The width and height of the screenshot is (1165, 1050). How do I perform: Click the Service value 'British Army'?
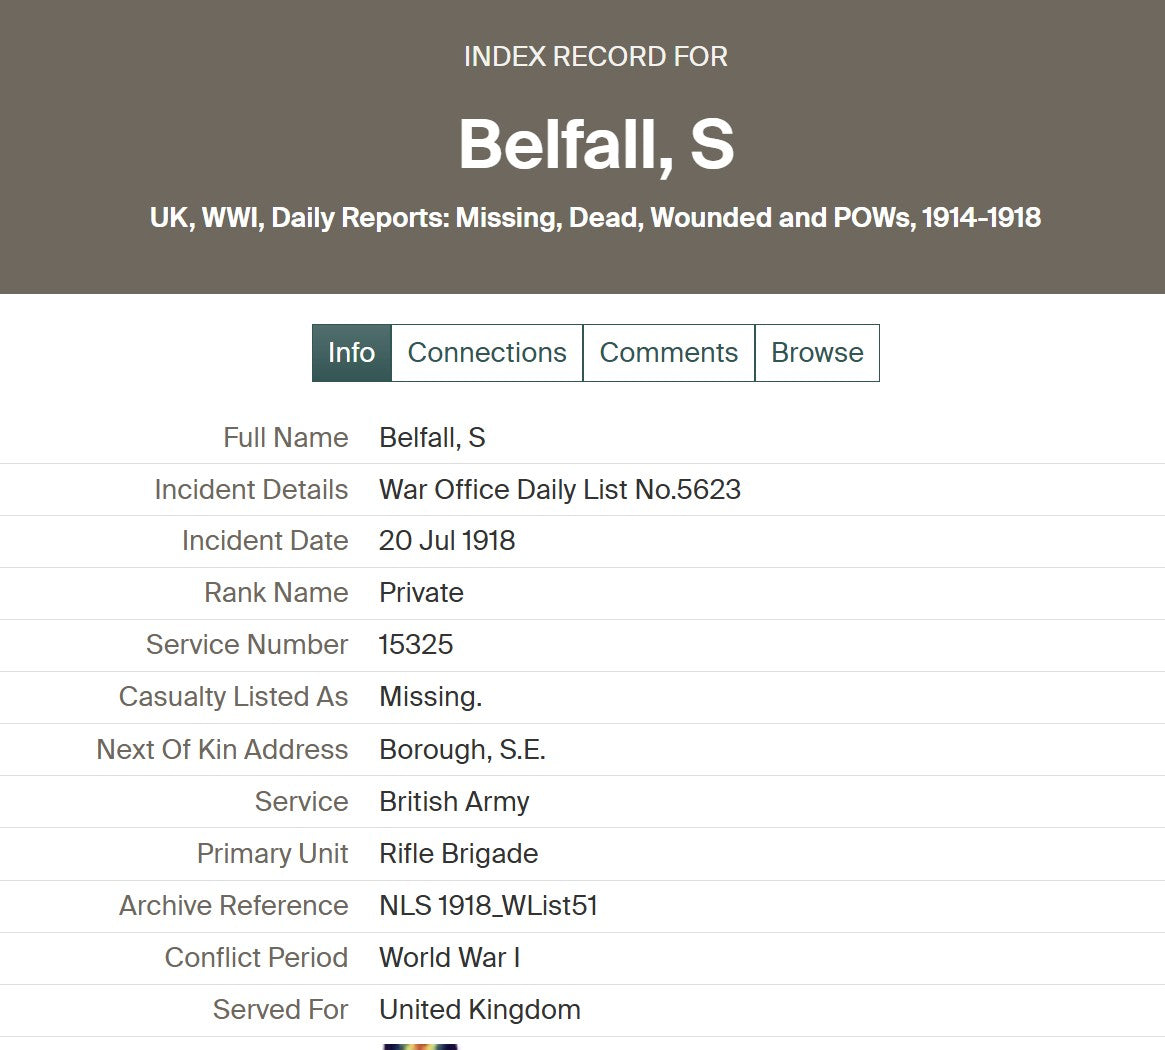click(454, 802)
